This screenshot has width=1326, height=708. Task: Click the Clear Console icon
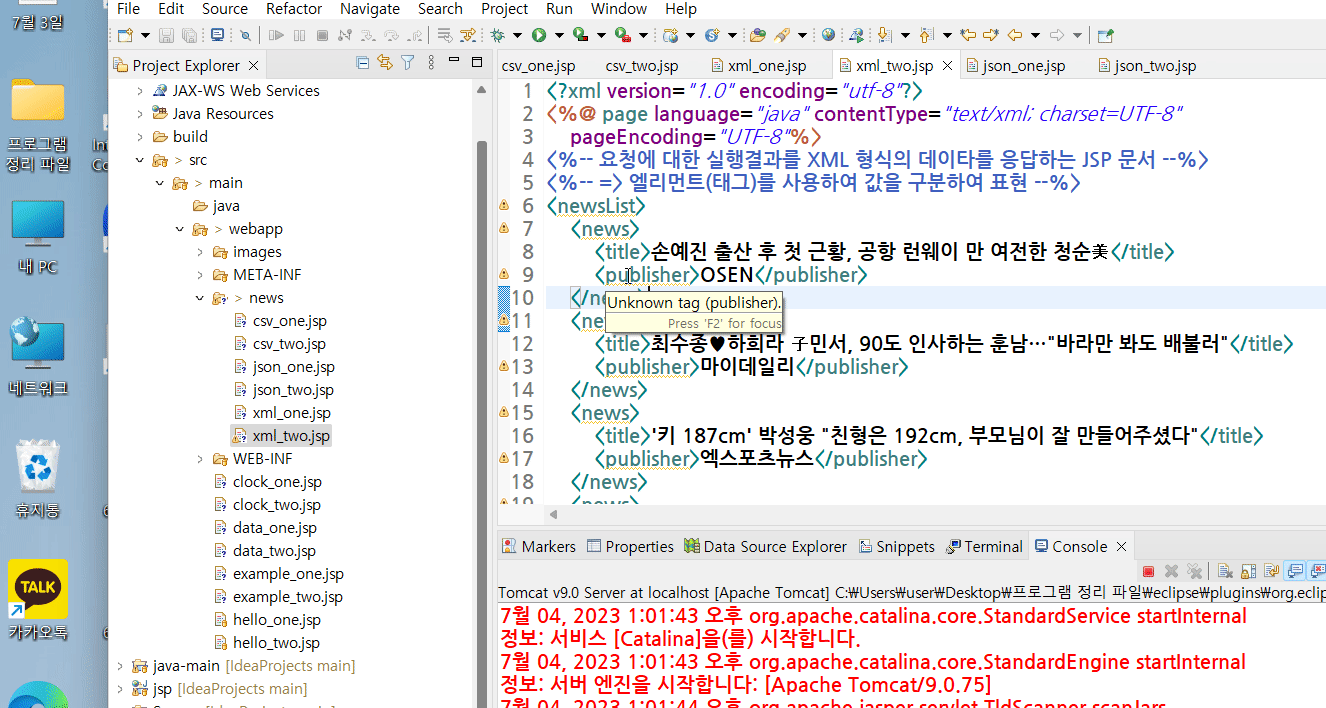pos(1225,572)
